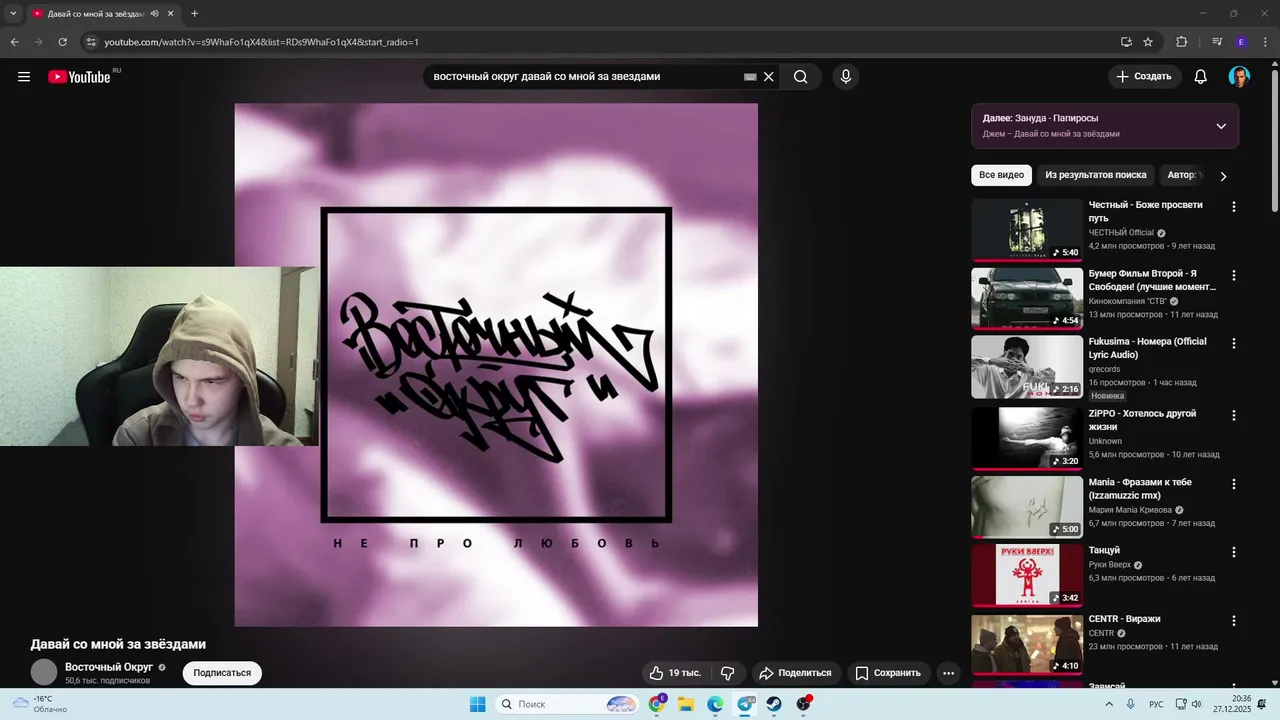Show hidden system tray icons
This screenshot has height=720, width=1280.
point(1108,704)
